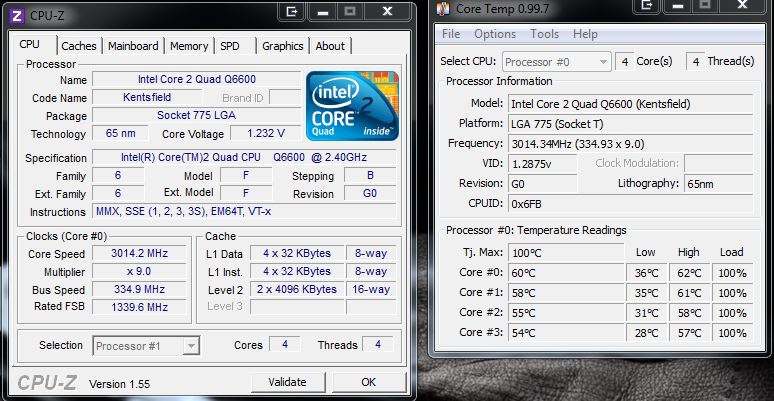
Task: Click the Core #0 temperature 60°C
Action: click(x=566, y=273)
